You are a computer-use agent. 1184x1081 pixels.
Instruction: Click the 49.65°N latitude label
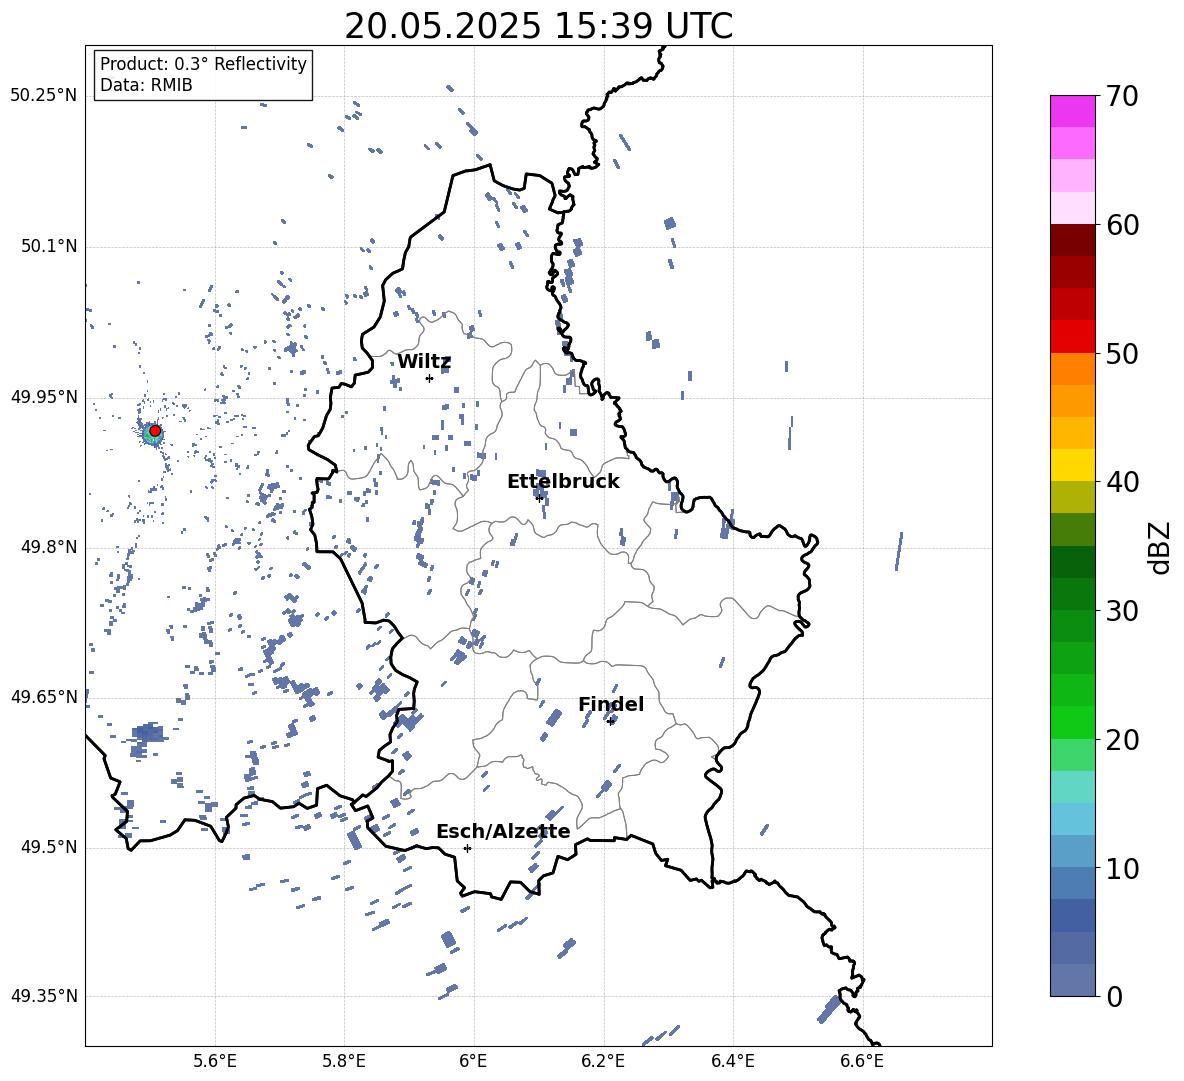click(x=44, y=697)
